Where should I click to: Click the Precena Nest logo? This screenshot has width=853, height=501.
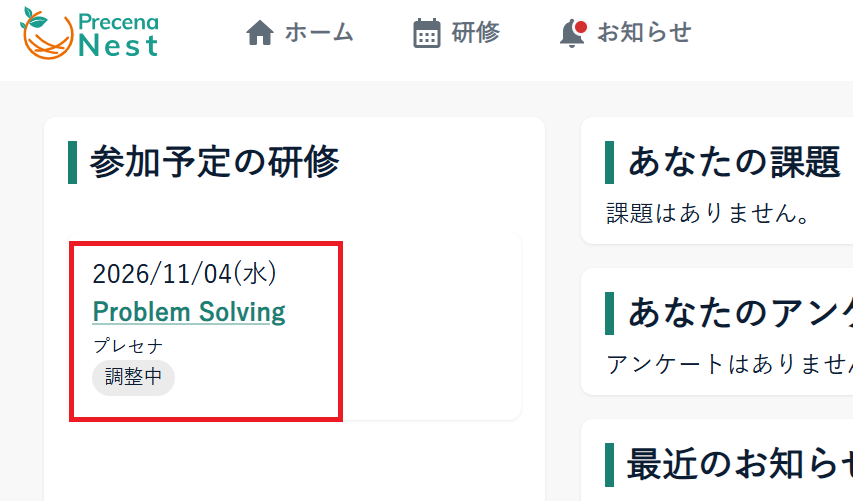[x=89, y=33]
